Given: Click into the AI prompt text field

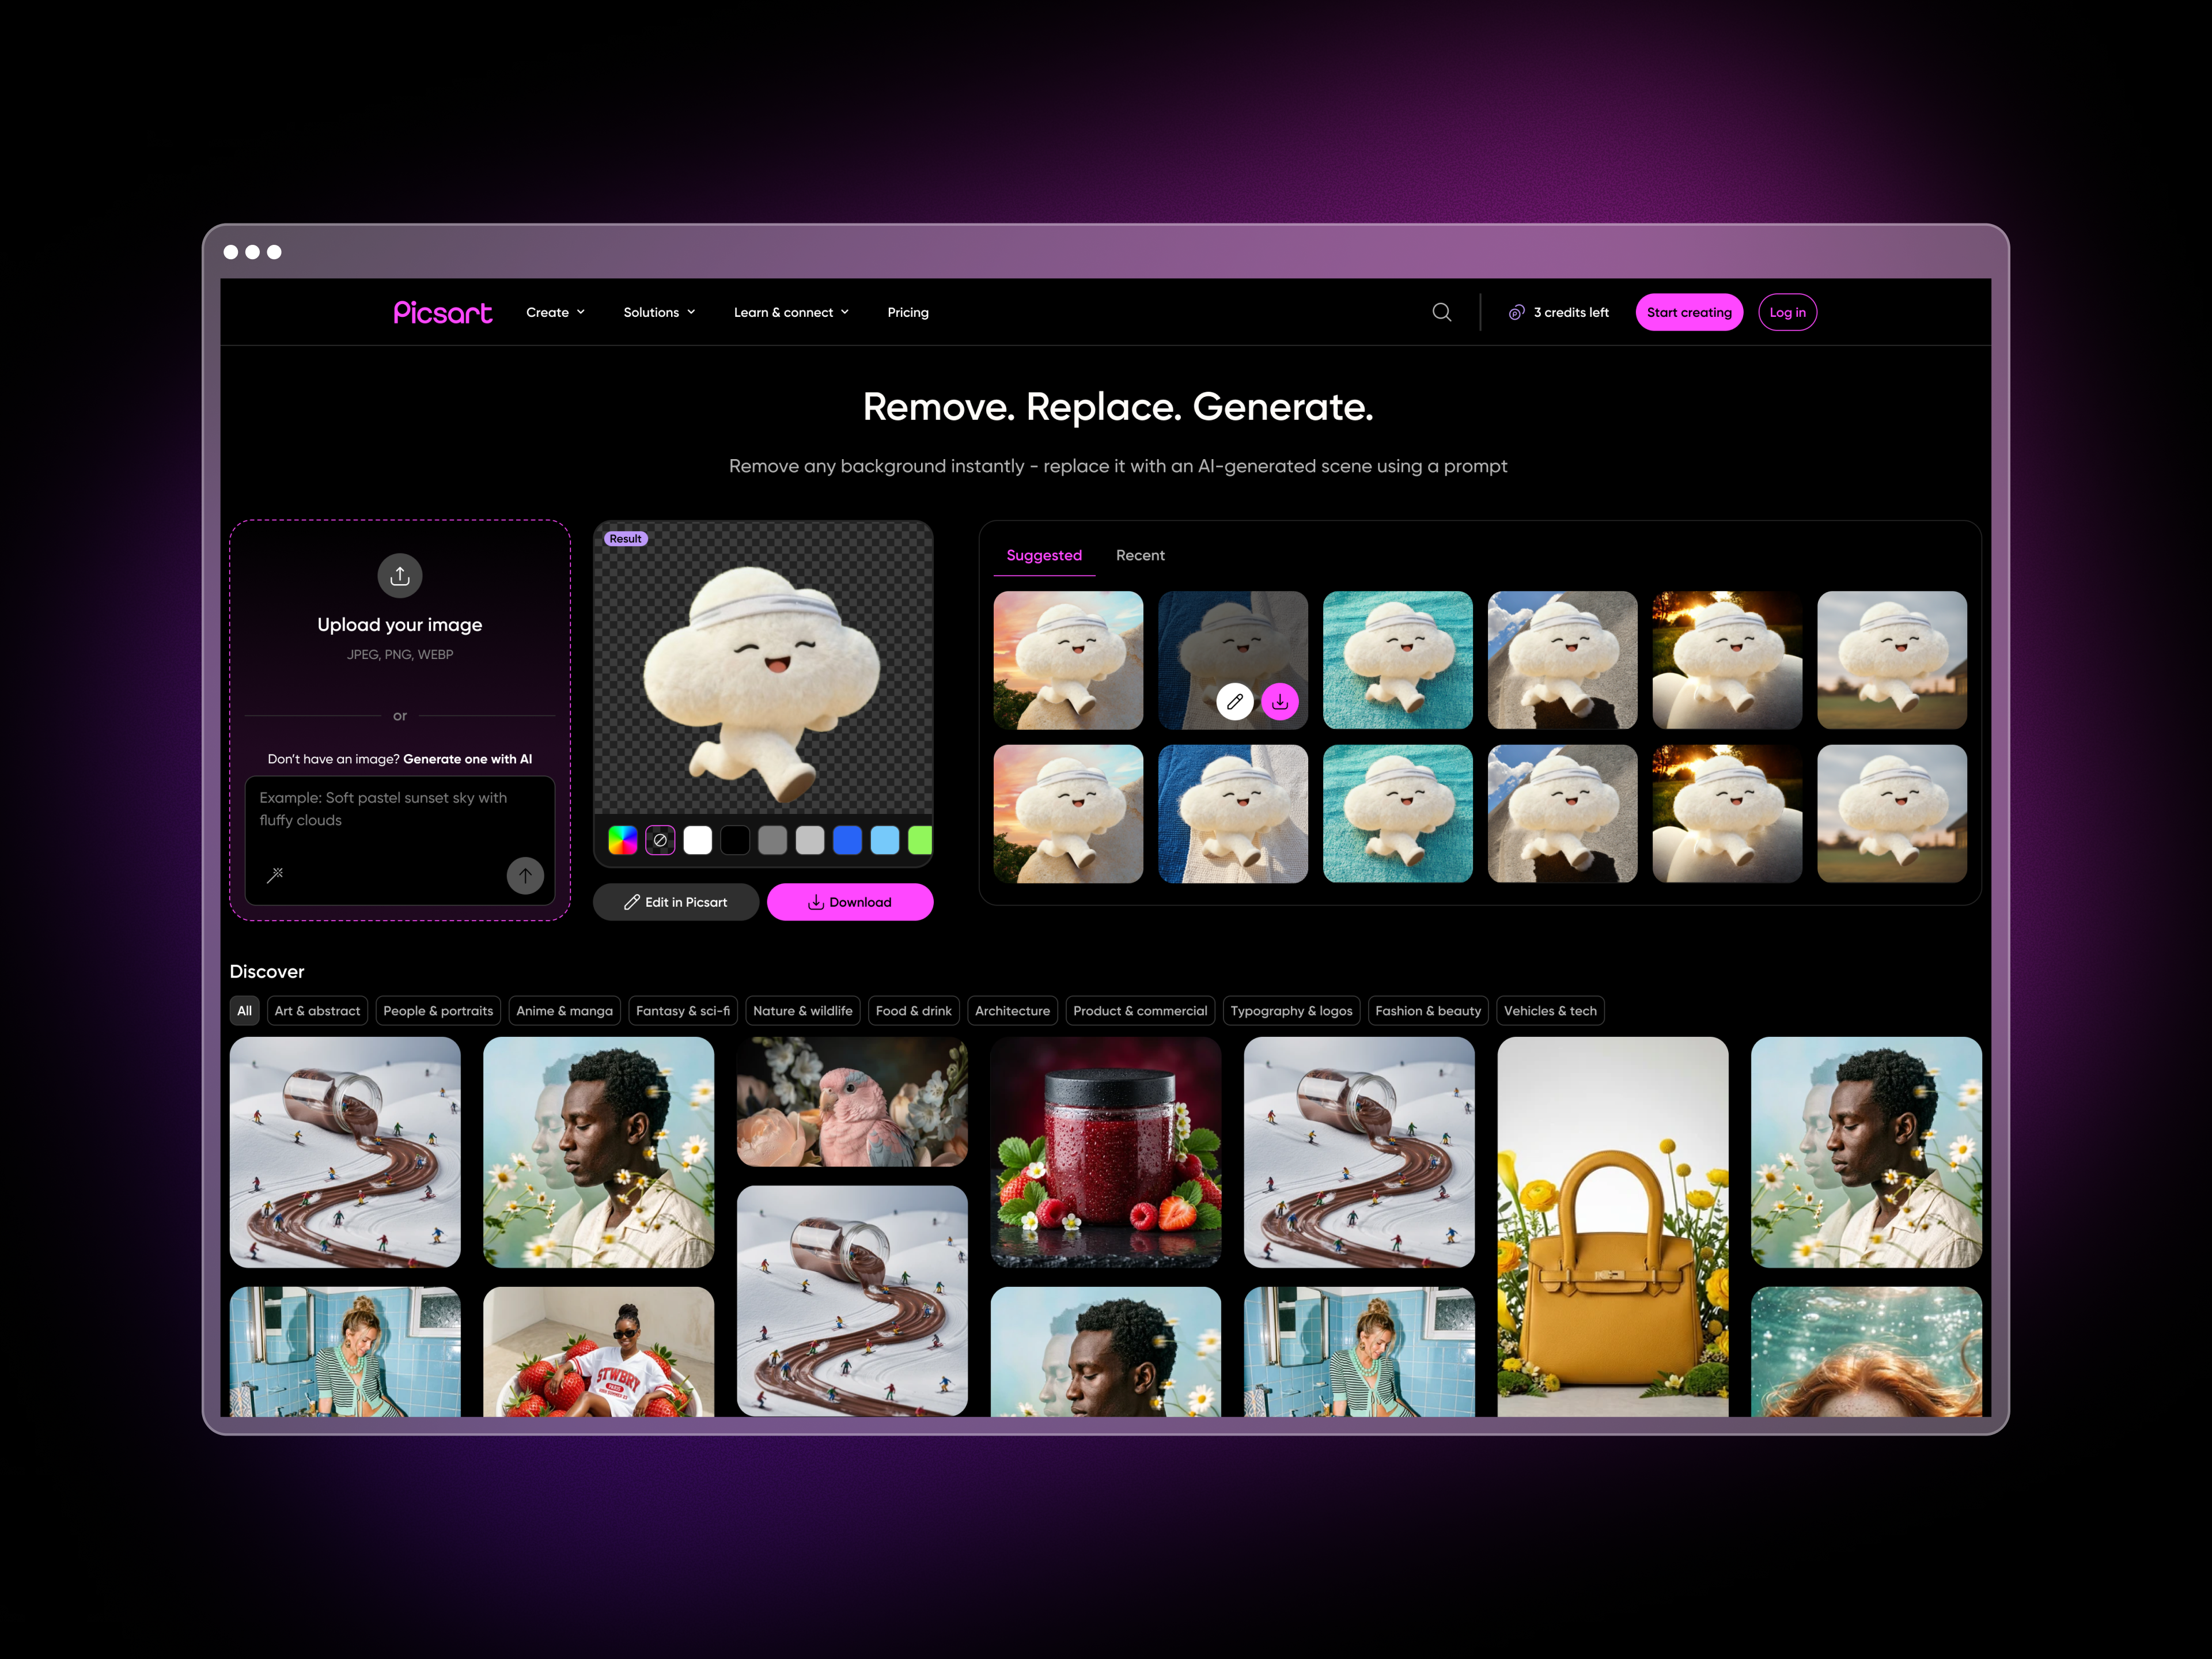Looking at the screenshot, I should click(400, 841).
